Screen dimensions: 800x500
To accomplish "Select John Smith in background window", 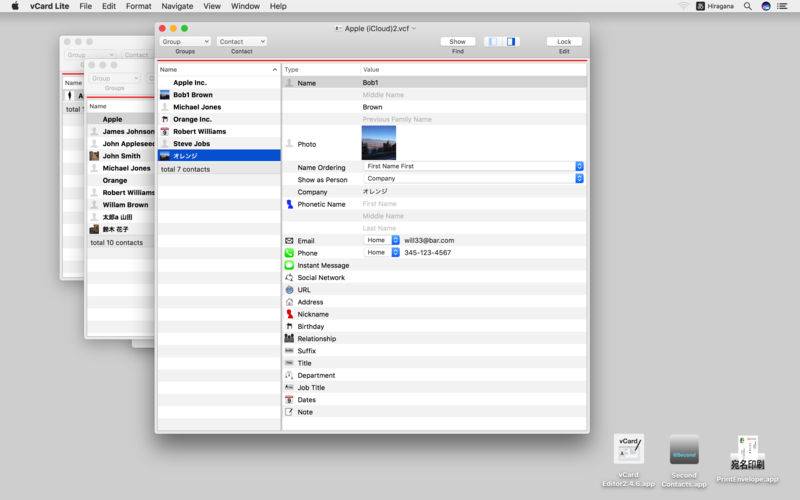I will coord(121,156).
